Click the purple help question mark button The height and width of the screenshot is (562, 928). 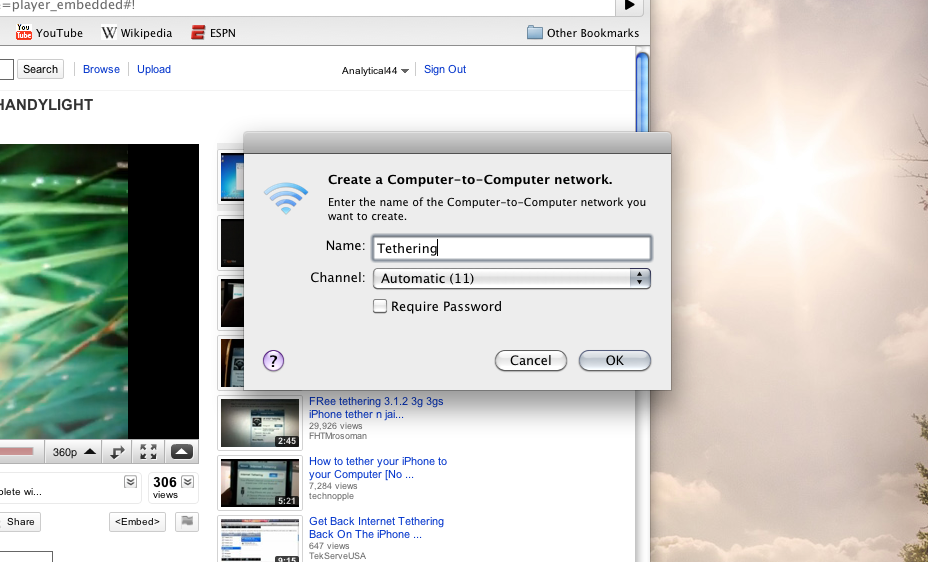(273, 360)
